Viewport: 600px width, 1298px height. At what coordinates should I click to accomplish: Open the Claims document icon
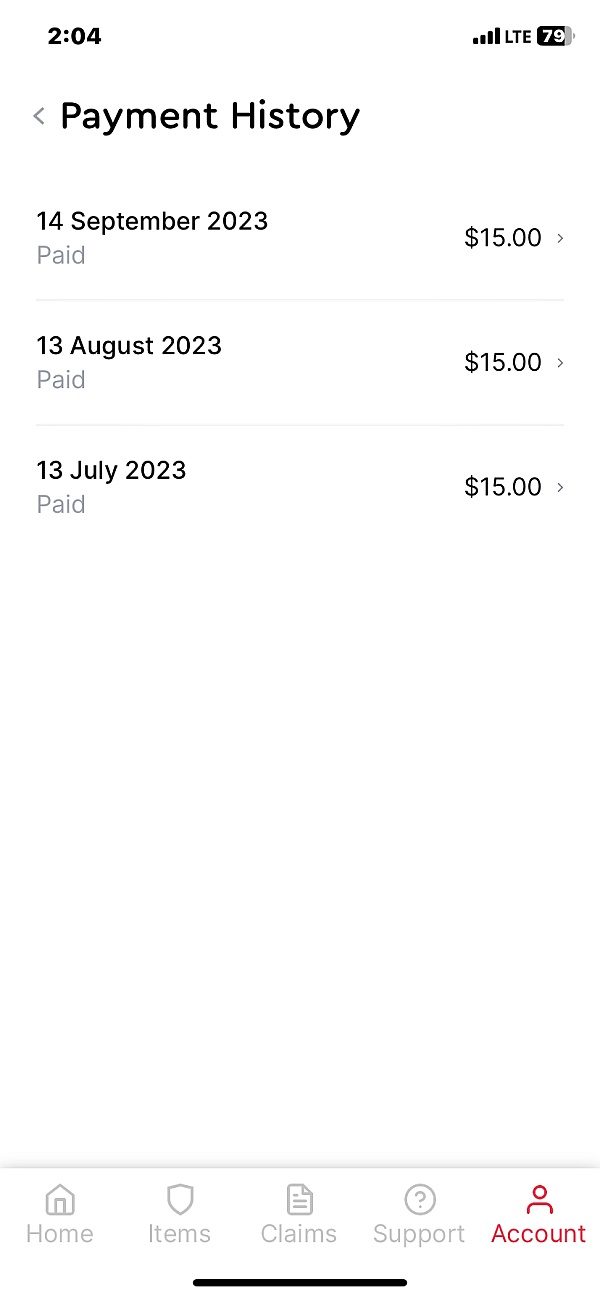299,1198
